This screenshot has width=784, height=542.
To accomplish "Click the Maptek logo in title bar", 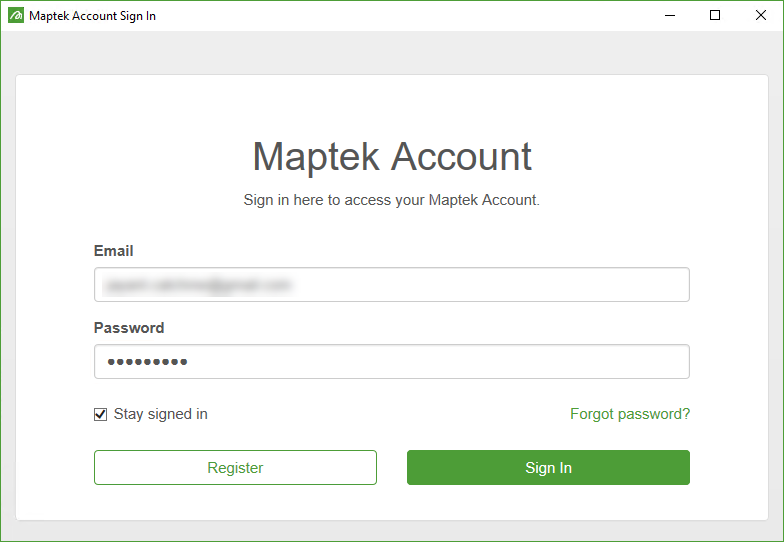I will tap(15, 16).
